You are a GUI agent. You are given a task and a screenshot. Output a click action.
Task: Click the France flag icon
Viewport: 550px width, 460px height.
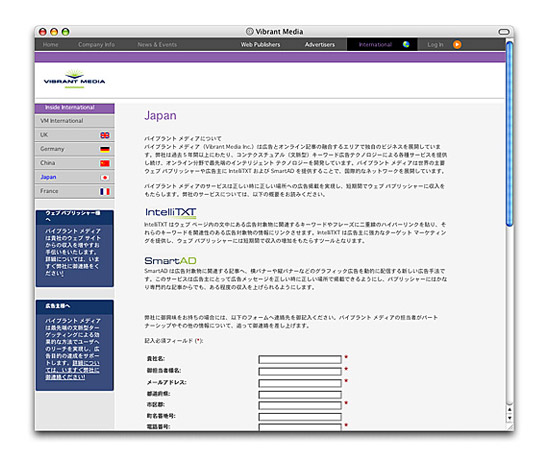tap(105, 192)
